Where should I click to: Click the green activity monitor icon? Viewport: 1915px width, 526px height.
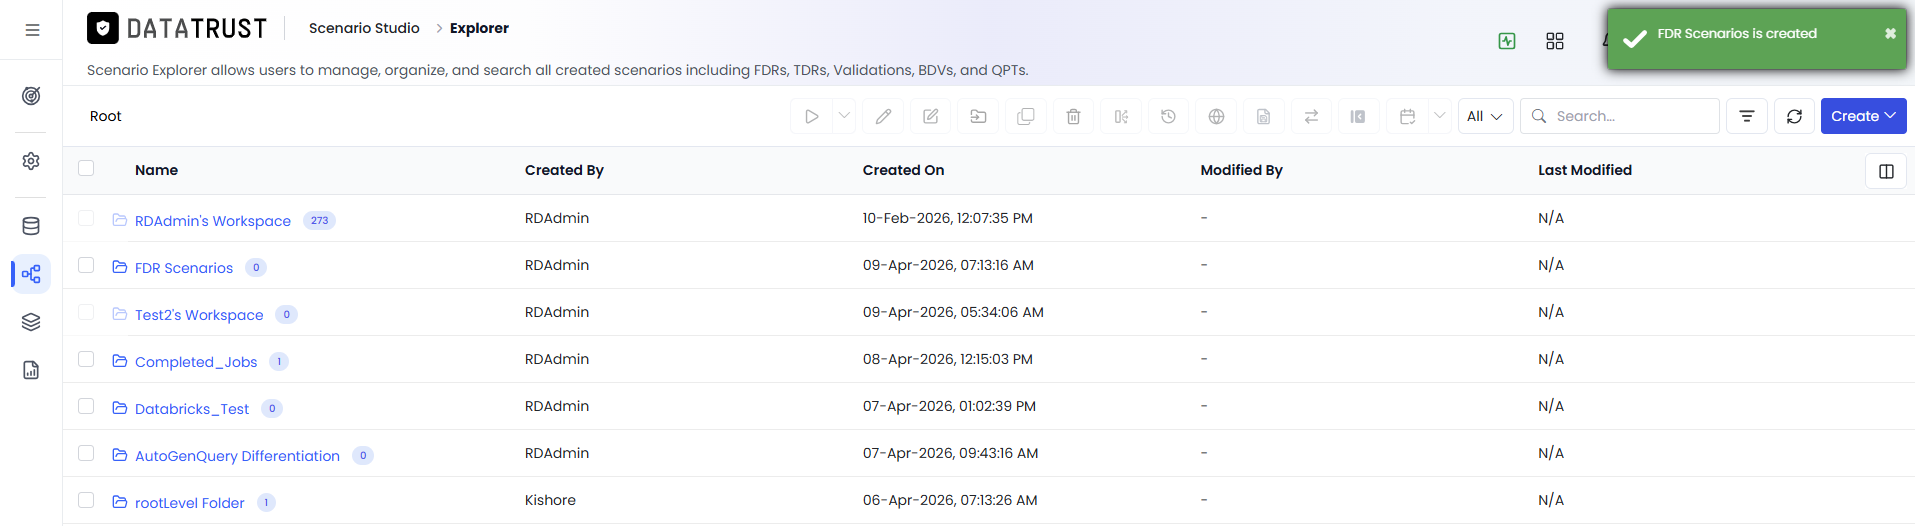[x=1507, y=41]
